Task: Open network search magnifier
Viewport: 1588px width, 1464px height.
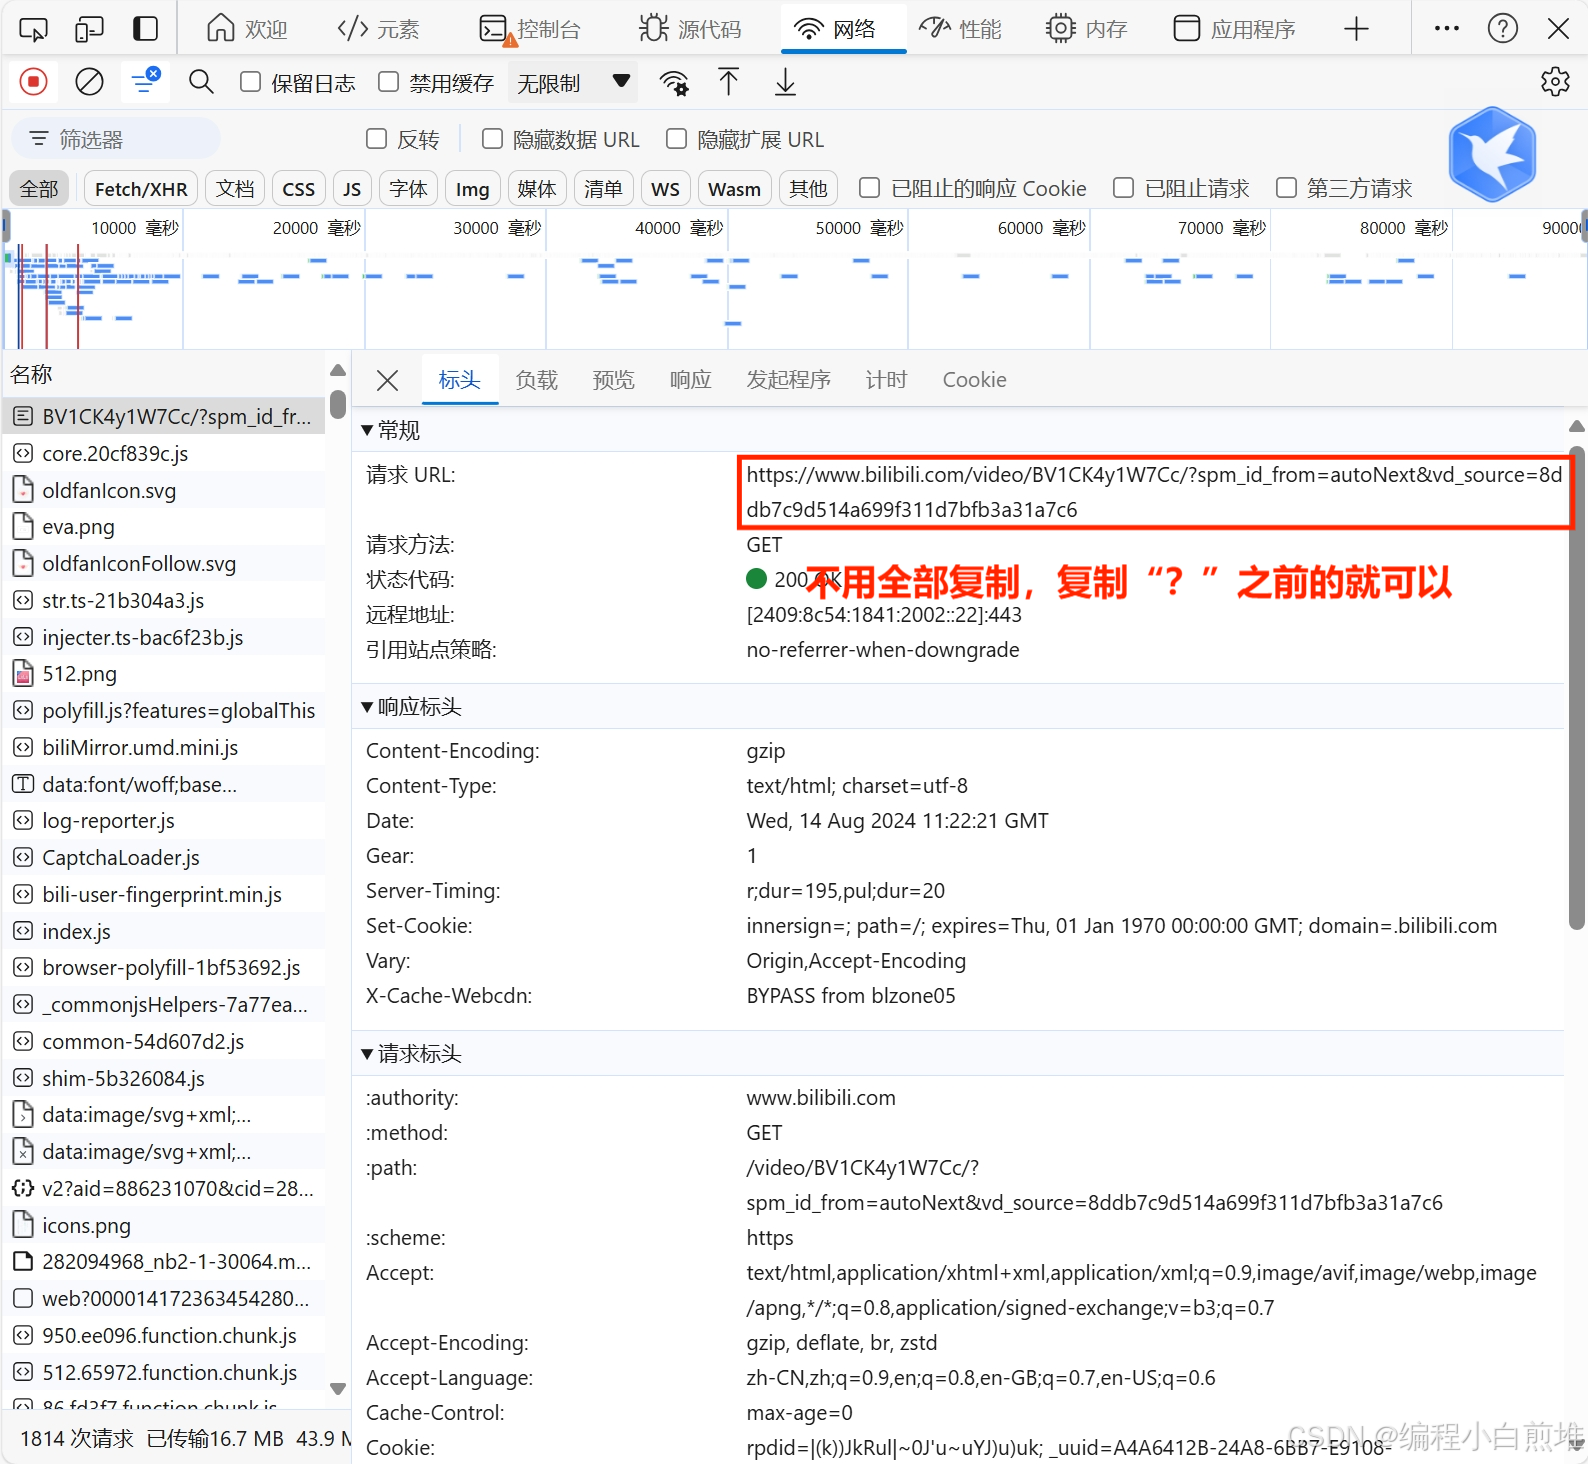Action: (x=201, y=82)
